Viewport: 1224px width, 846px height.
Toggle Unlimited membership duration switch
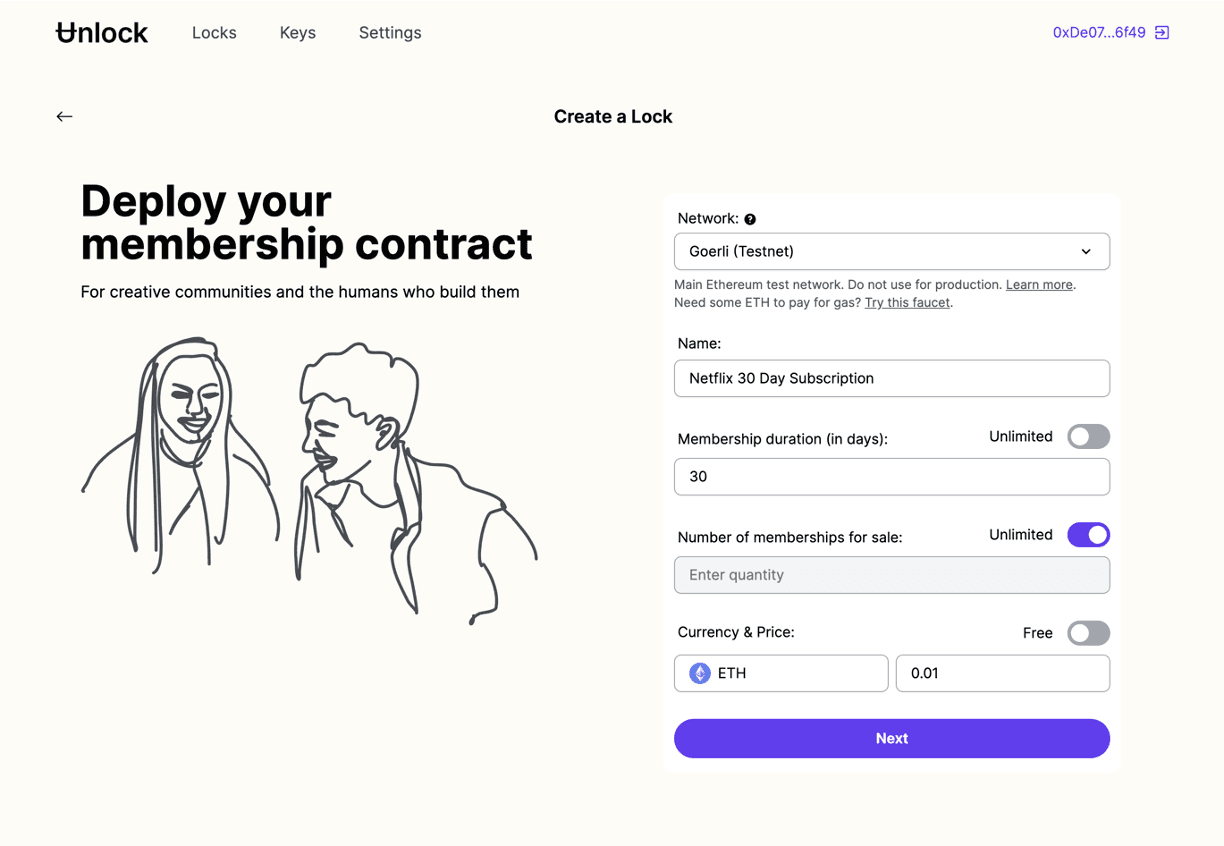tap(1088, 437)
